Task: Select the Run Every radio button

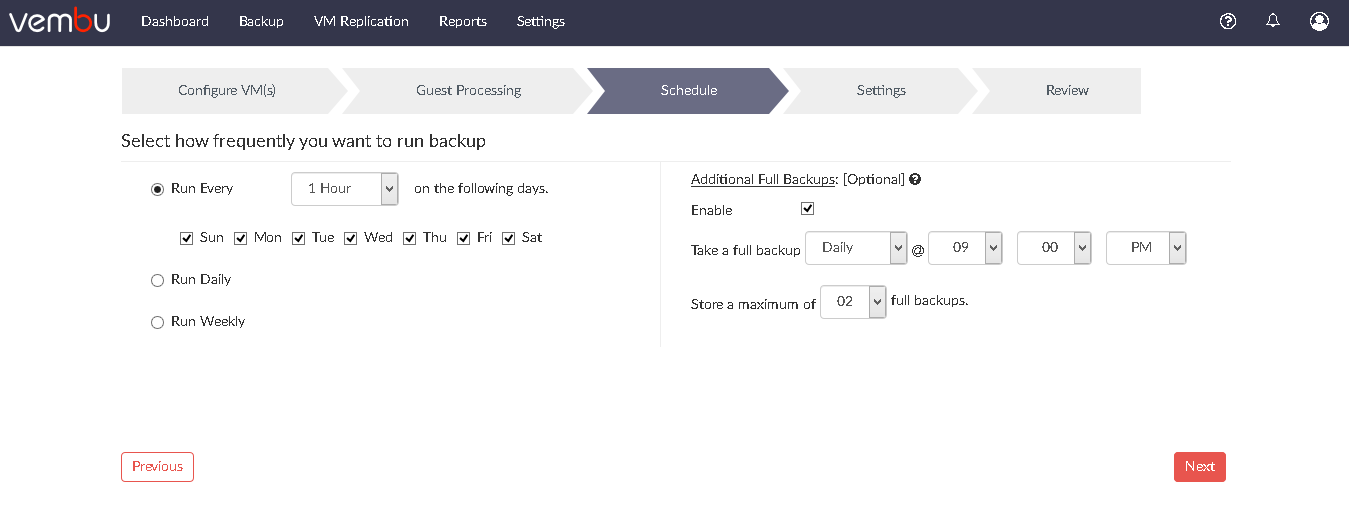Action: (x=157, y=189)
